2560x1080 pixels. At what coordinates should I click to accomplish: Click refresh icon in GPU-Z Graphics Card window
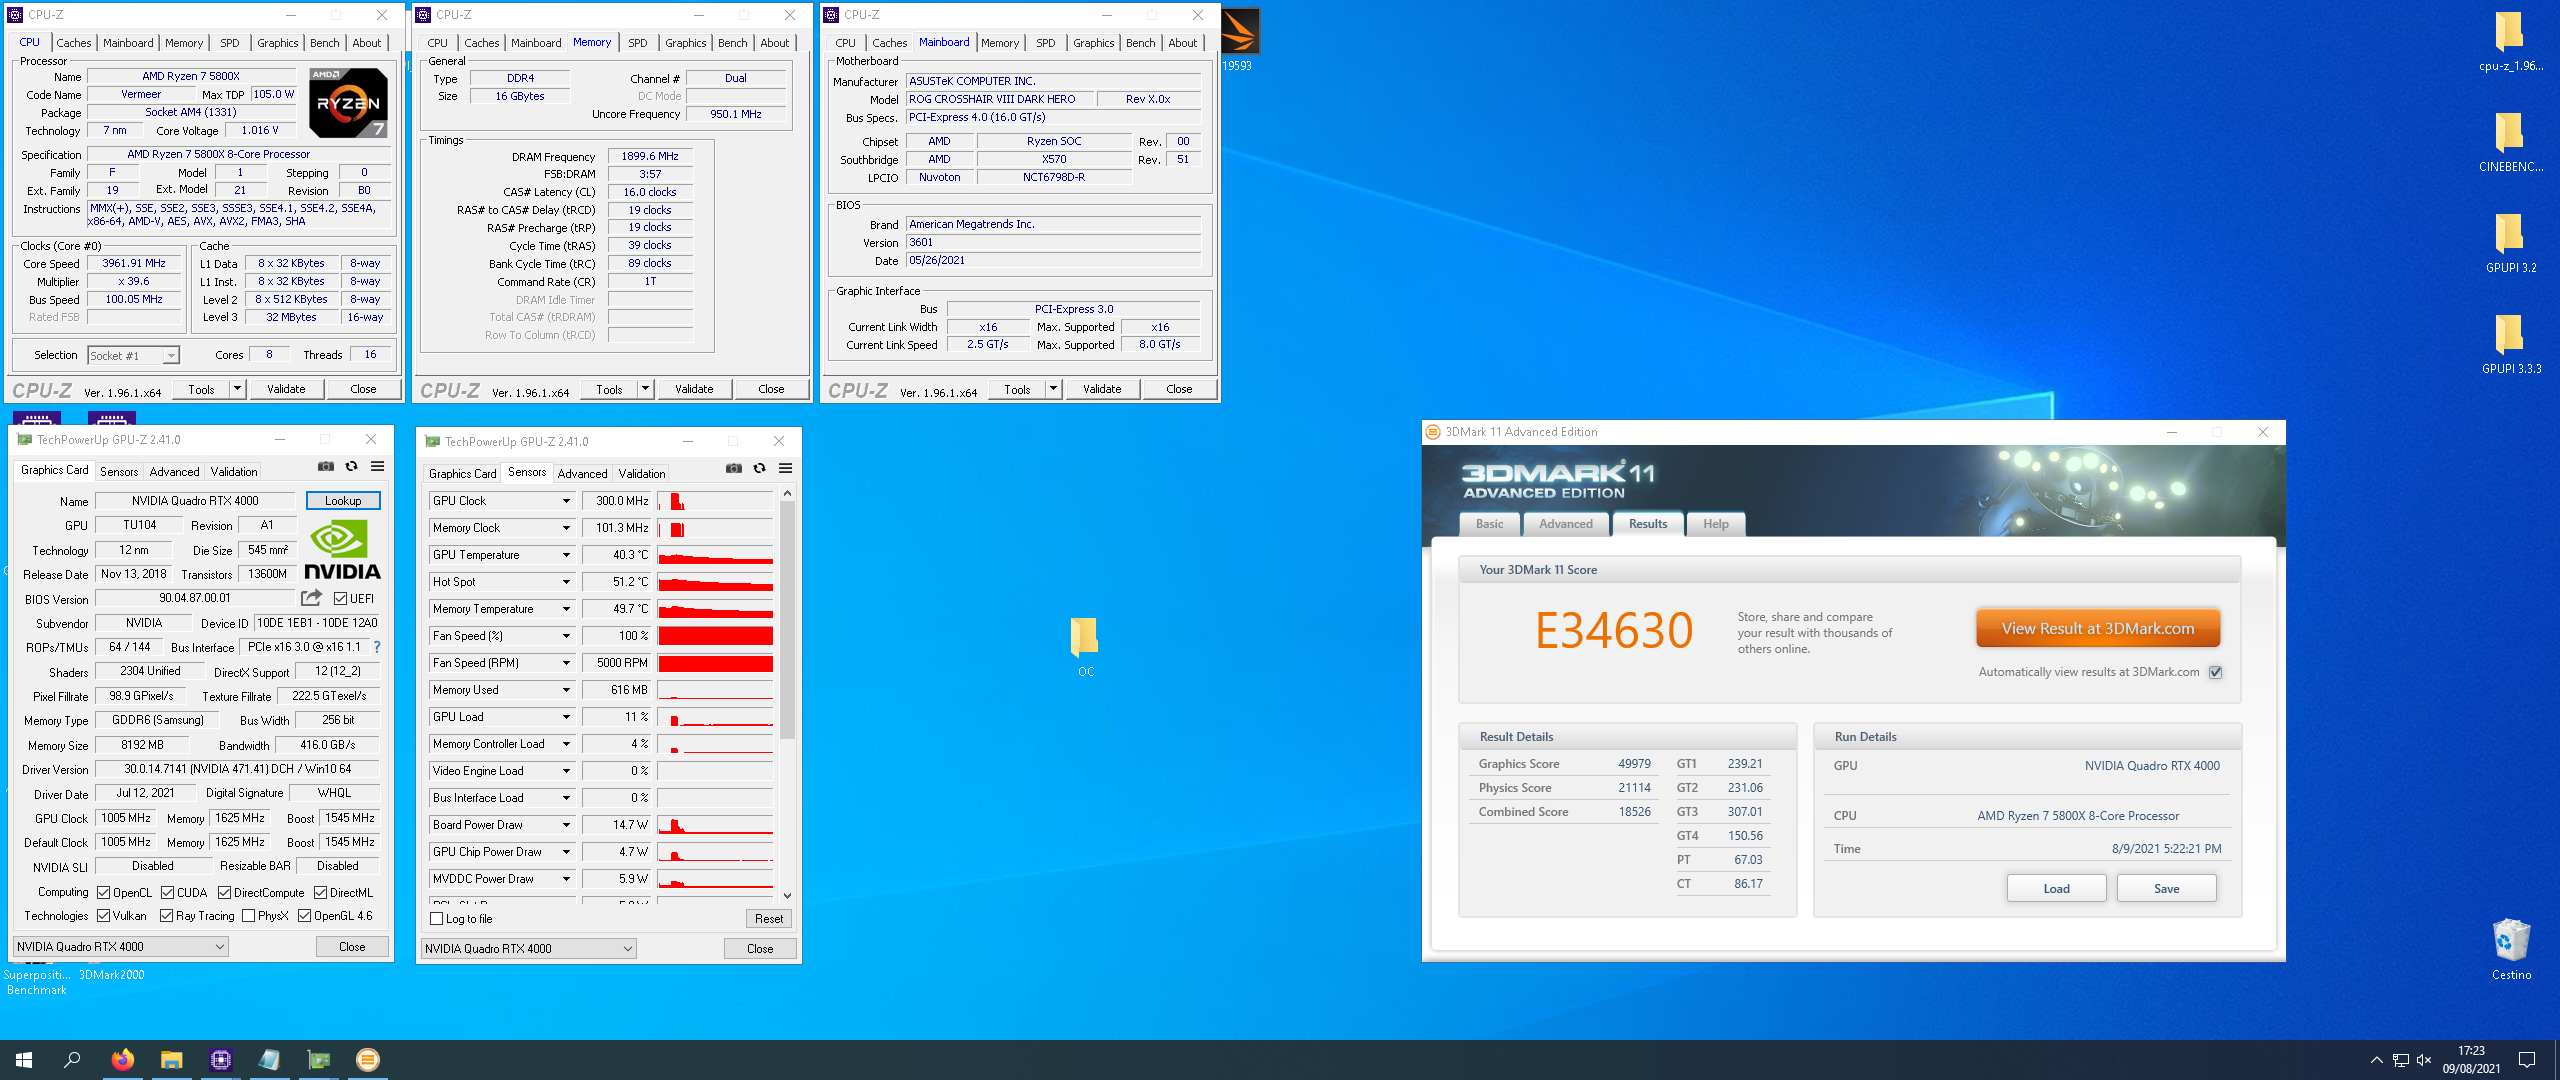351,466
